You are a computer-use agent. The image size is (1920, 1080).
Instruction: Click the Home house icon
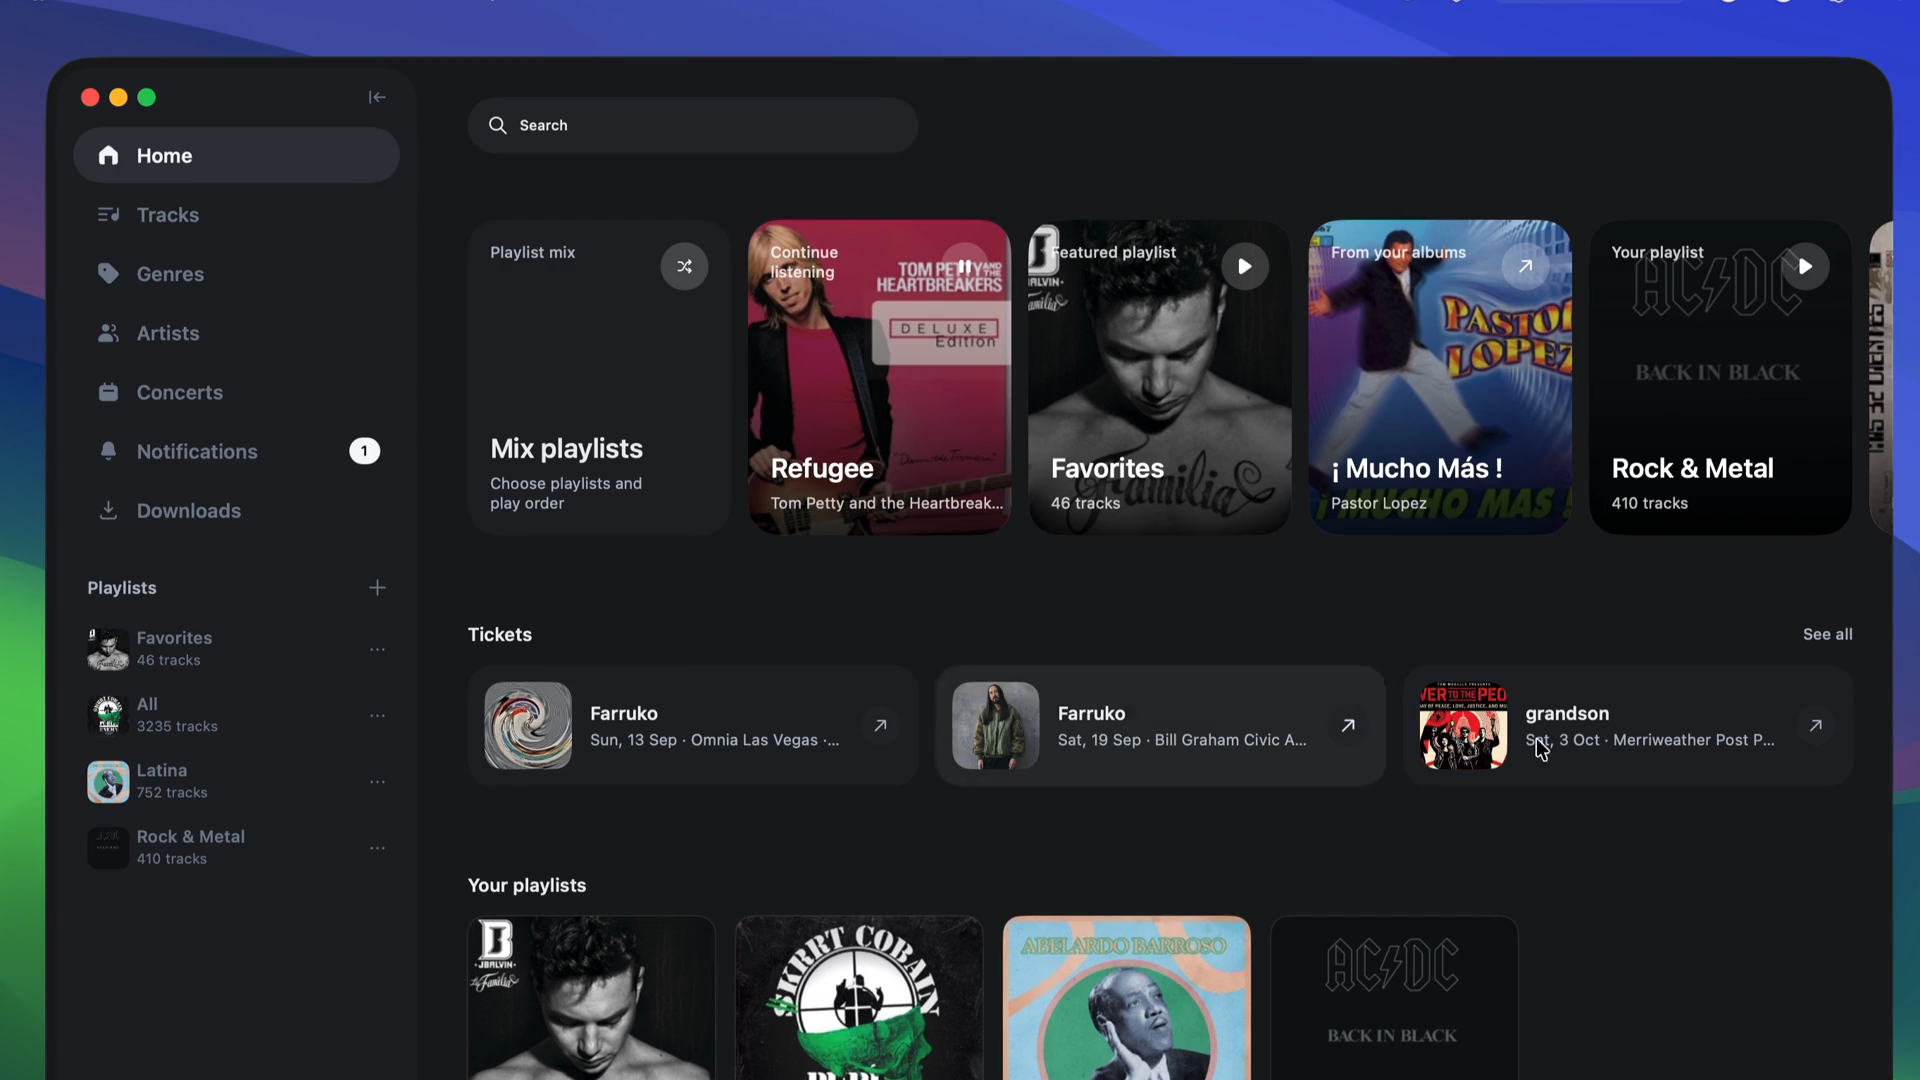108,155
